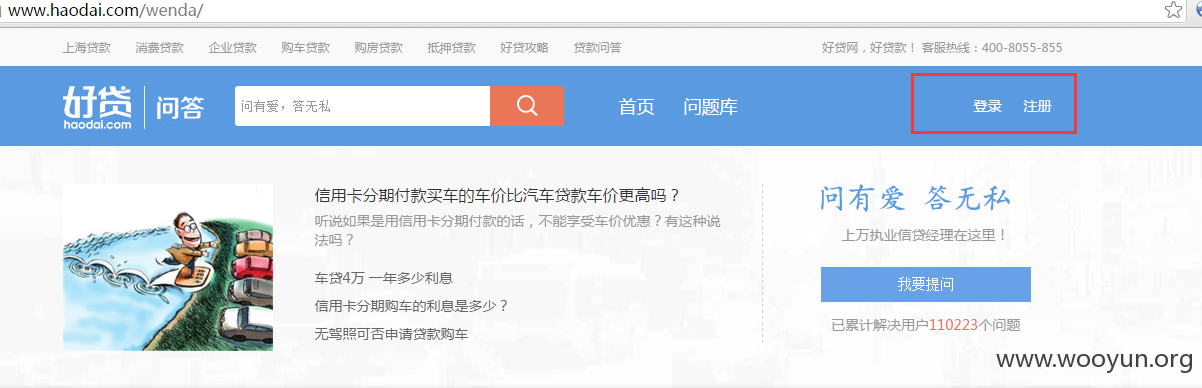Open question 车贷4万 一年多少利息
This screenshot has height=388, width=1202.
pyautogui.click(x=384, y=278)
